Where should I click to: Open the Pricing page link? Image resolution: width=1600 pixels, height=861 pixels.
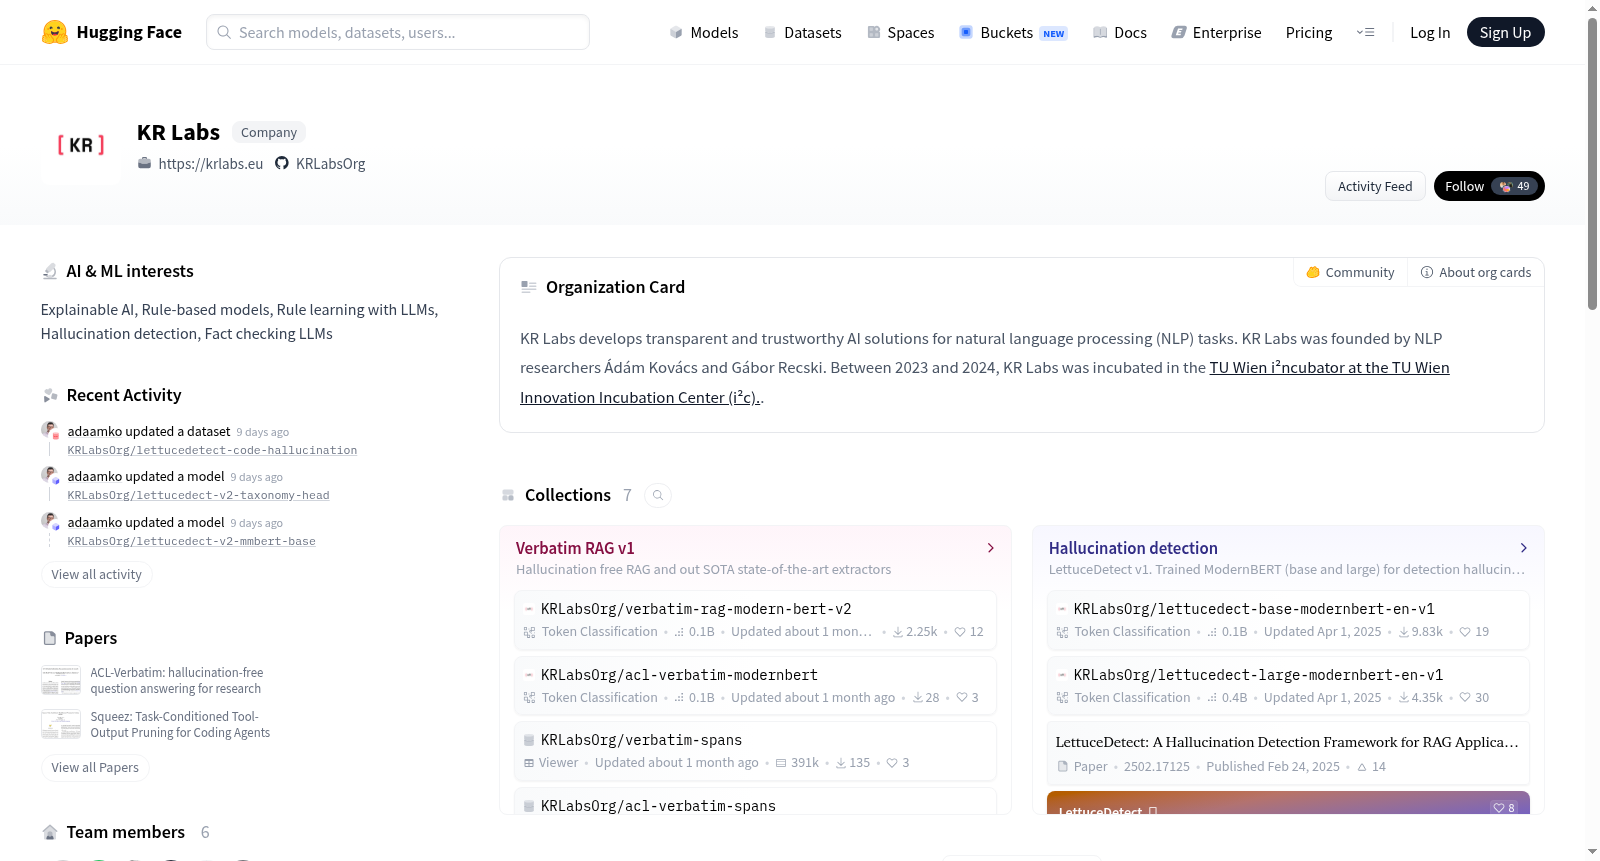click(1309, 32)
